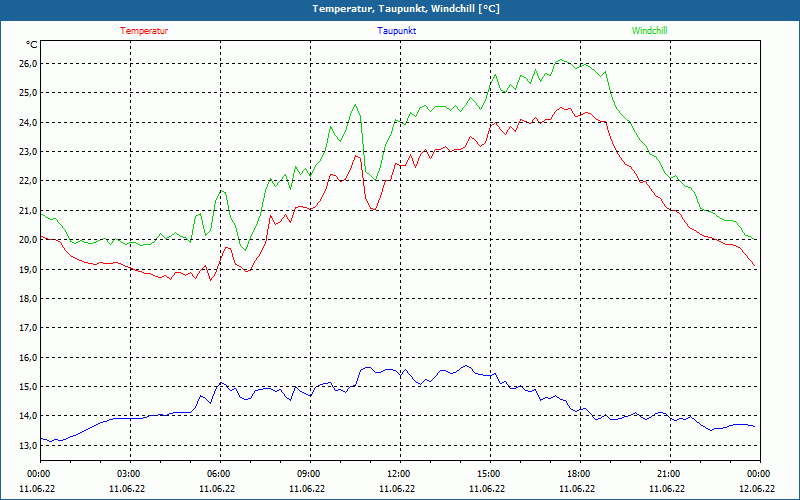Image resolution: width=800 pixels, height=500 pixels.
Task: Select the red Temperatur legend label
Action: pyautogui.click(x=144, y=31)
